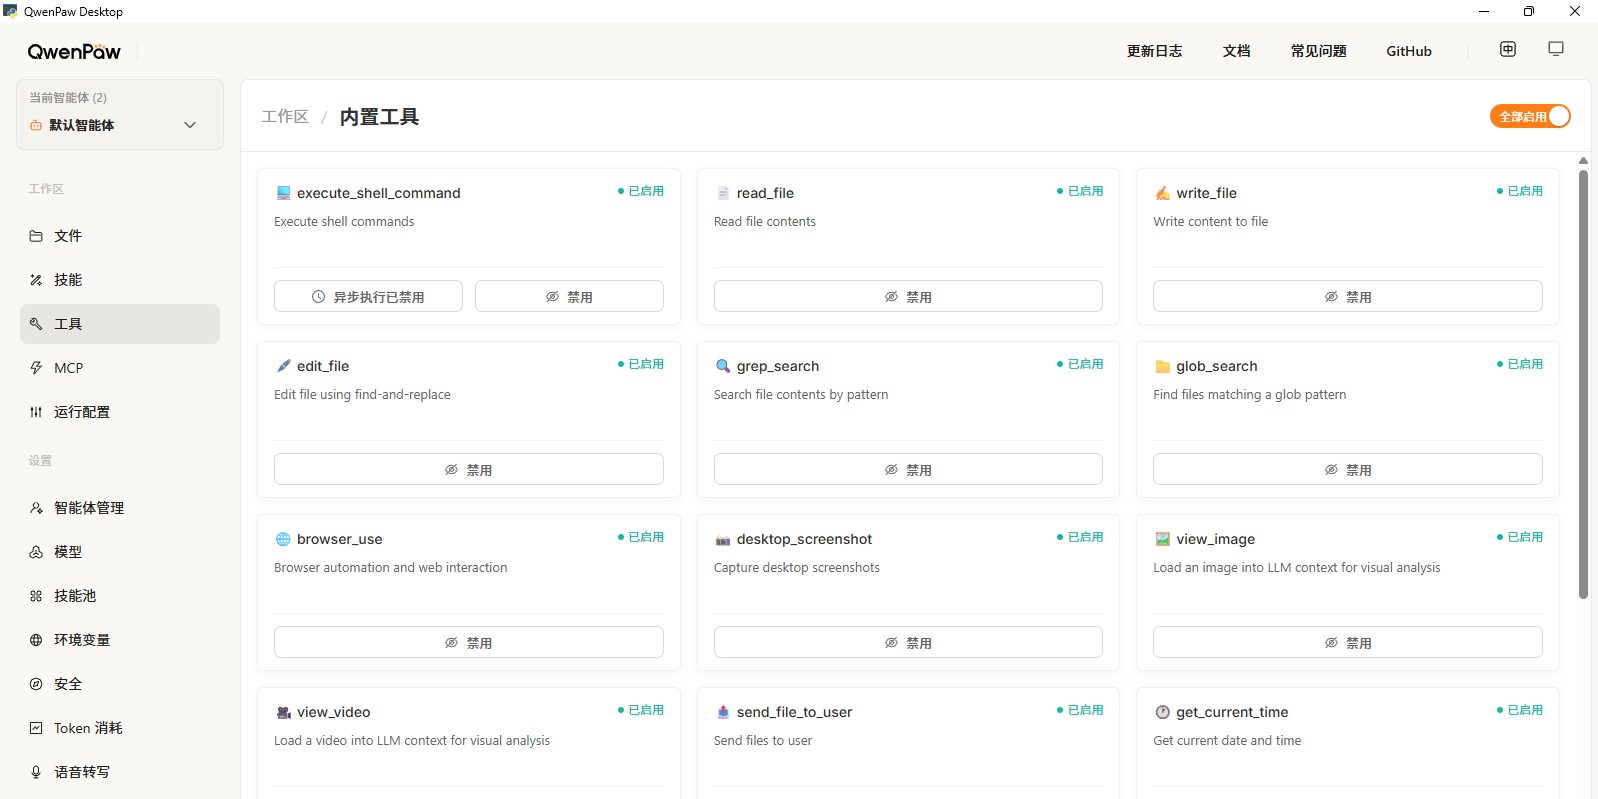Open MCP in the sidebar
The height and width of the screenshot is (799, 1598).
point(120,368)
